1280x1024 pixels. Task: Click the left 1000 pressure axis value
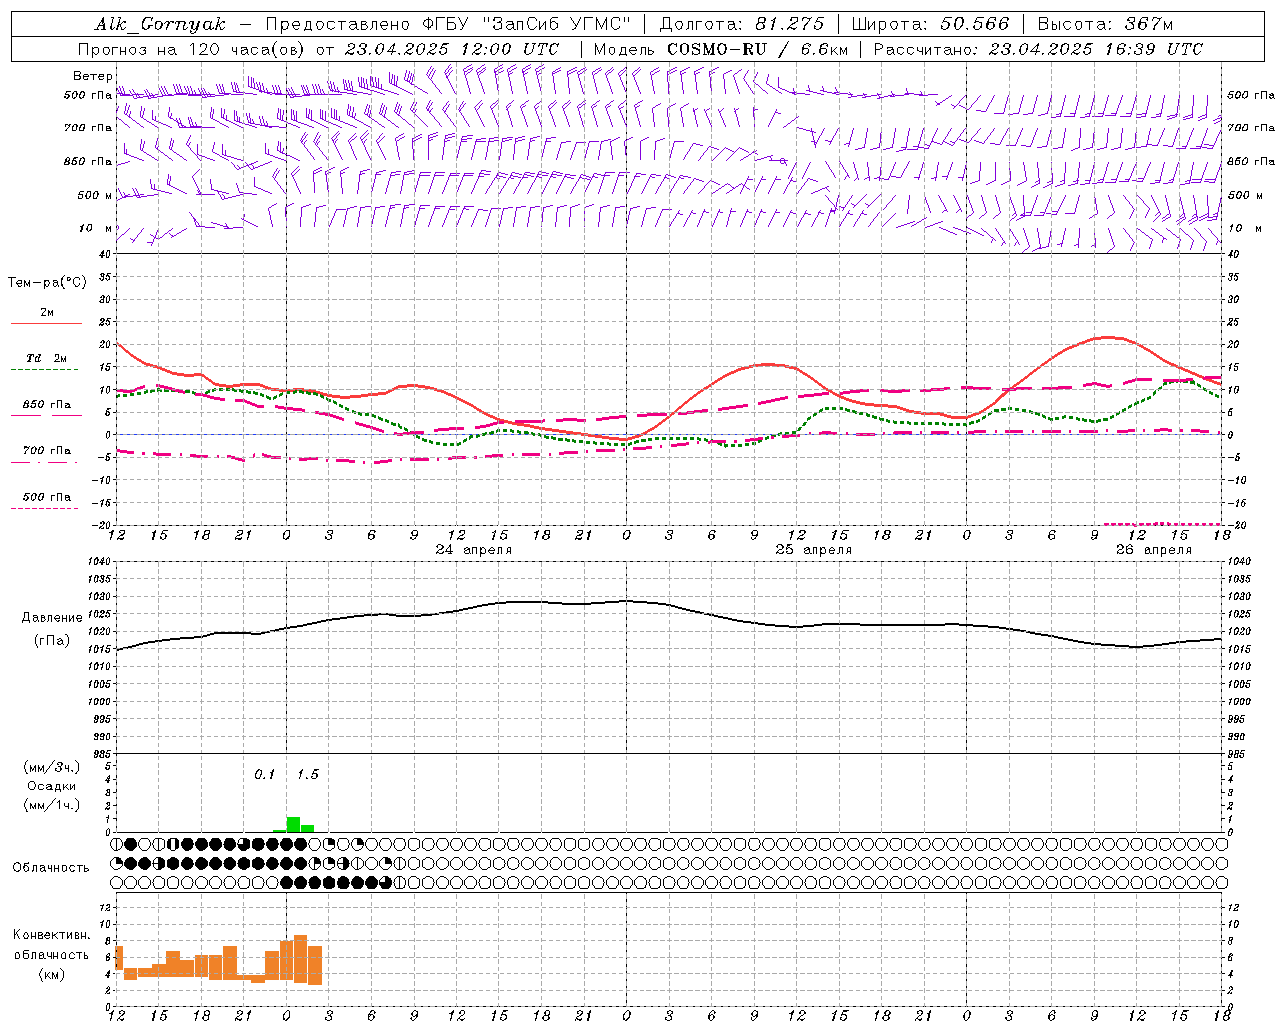pos(99,702)
